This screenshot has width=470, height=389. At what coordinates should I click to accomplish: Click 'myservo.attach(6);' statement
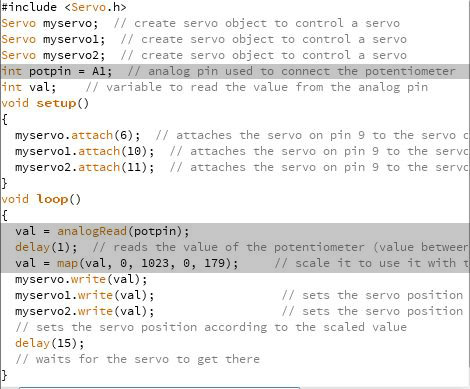click(78, 135)
